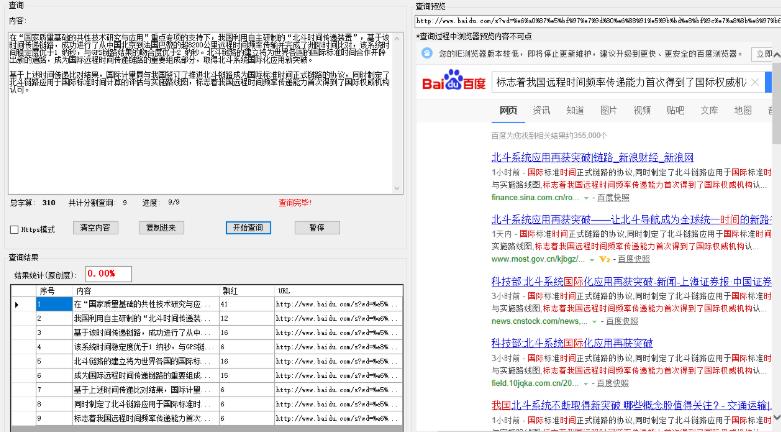Viewport: 781px width, 432px height.
Task: Expand dropdown arrow beside www.most.gov.cn URL
Action: [592, 260]
